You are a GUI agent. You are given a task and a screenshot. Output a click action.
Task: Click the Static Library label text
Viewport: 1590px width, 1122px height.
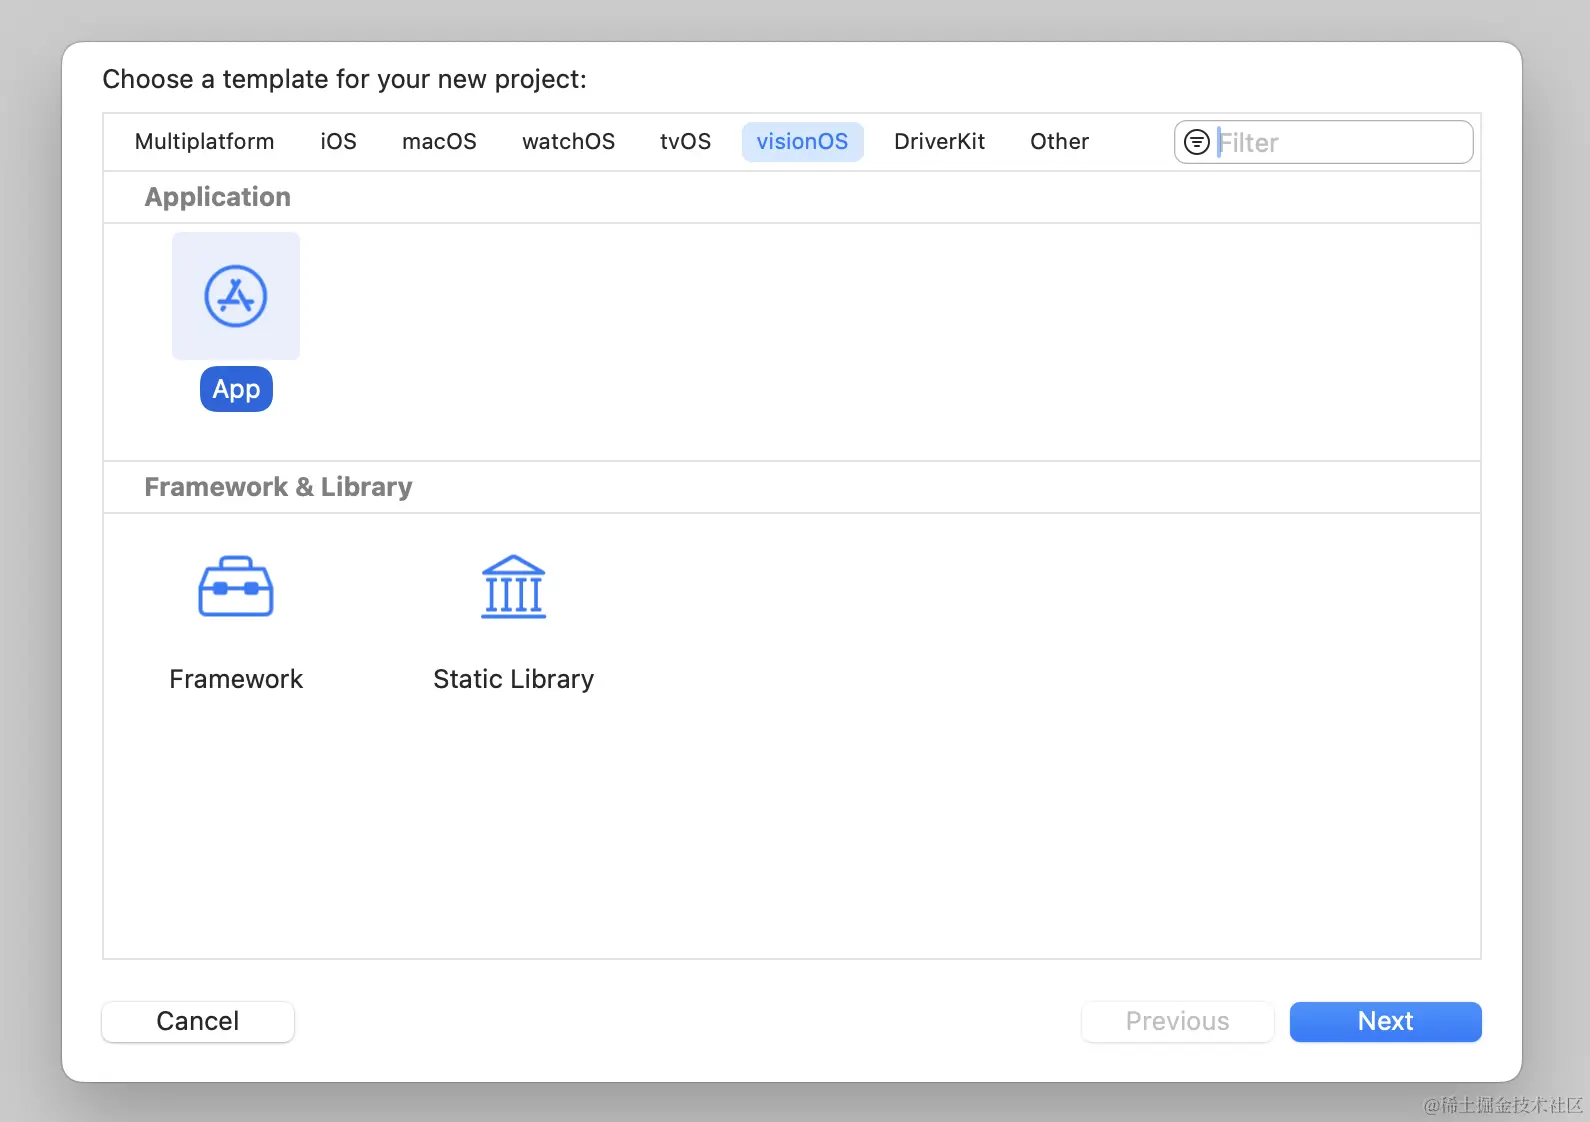[x=514, y=679]
